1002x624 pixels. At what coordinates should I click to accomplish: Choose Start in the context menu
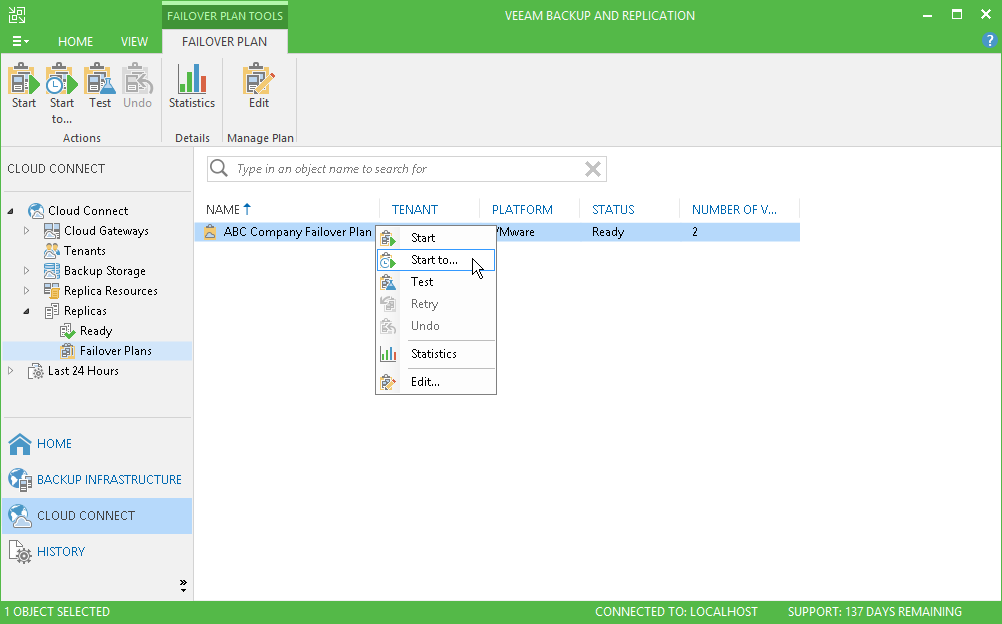point(436,238)
